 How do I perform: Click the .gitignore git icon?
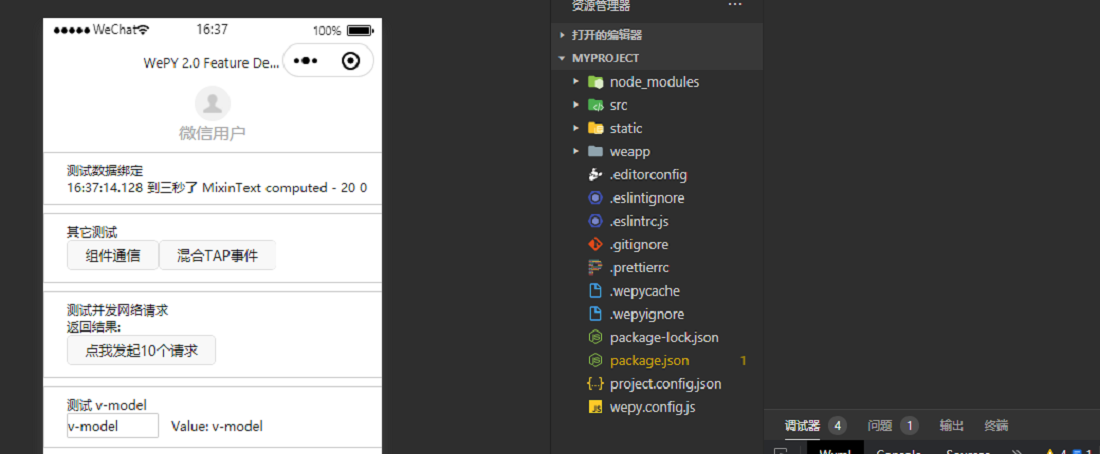tap(595, 245)
